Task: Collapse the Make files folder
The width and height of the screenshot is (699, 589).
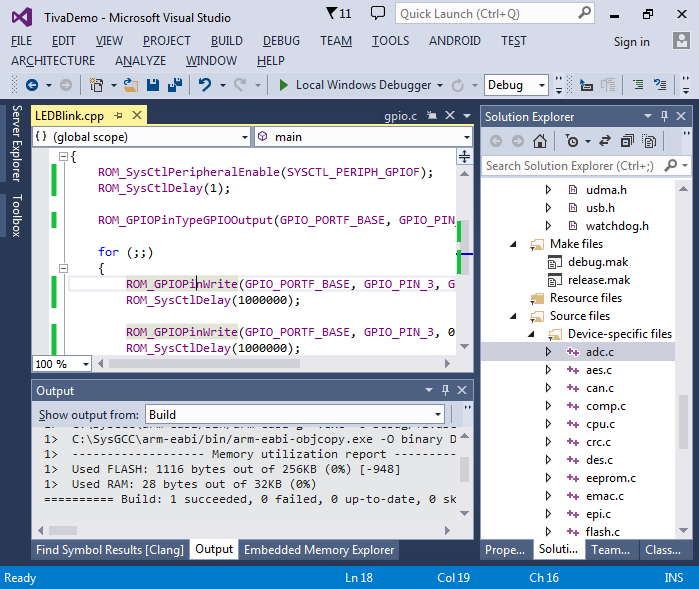Action: [514, 244]
